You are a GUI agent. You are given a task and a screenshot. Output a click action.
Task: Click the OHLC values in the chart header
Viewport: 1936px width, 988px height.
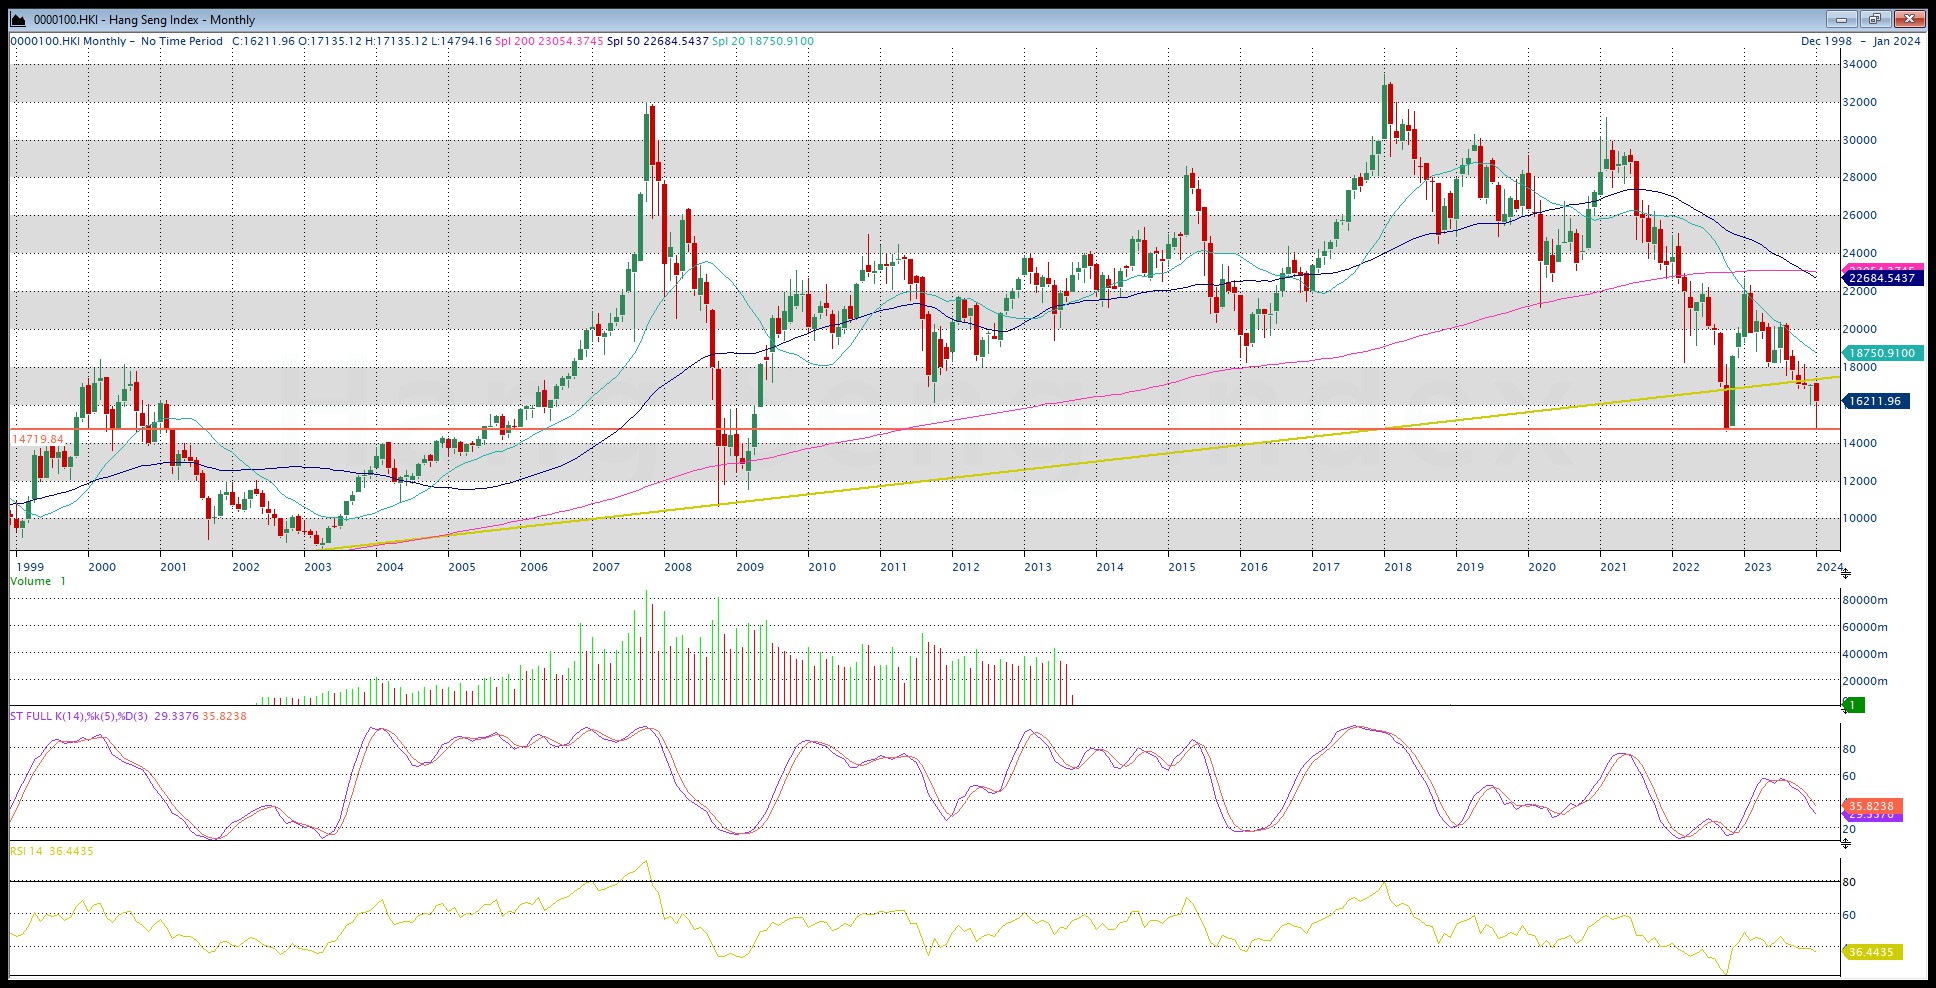[362, 41]
